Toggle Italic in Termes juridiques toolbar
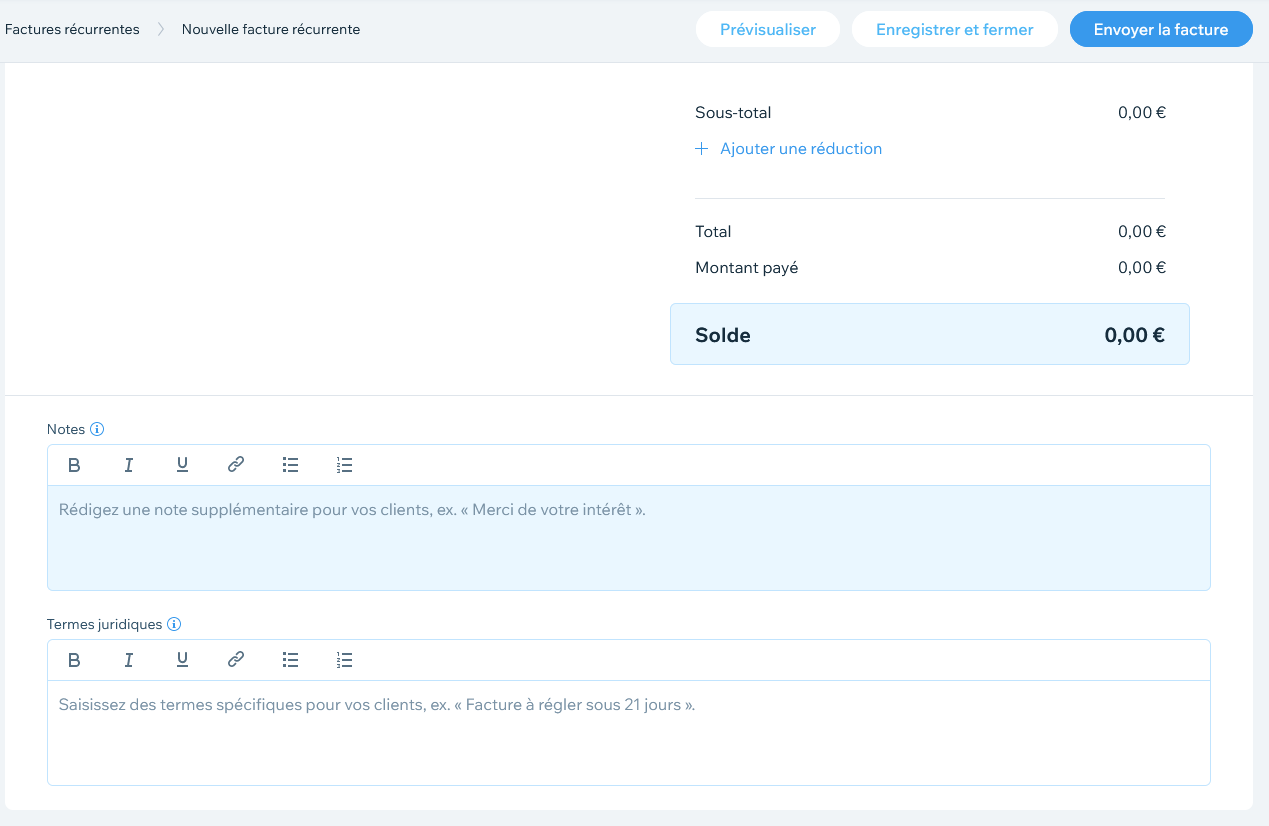Image resolution: width=1269 pixels, height=826 pixels. pos(128,660)
